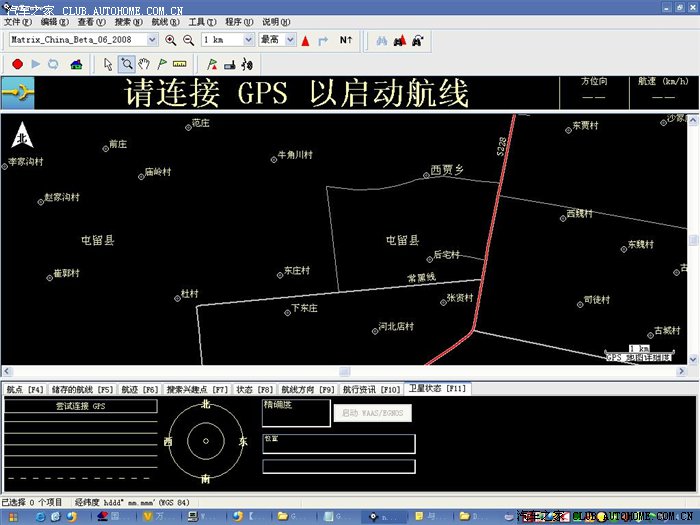Image resolution: width=700 pixels, height=525 pixels.
Task: Select the ruler measure tool
Action: (180, 64)
